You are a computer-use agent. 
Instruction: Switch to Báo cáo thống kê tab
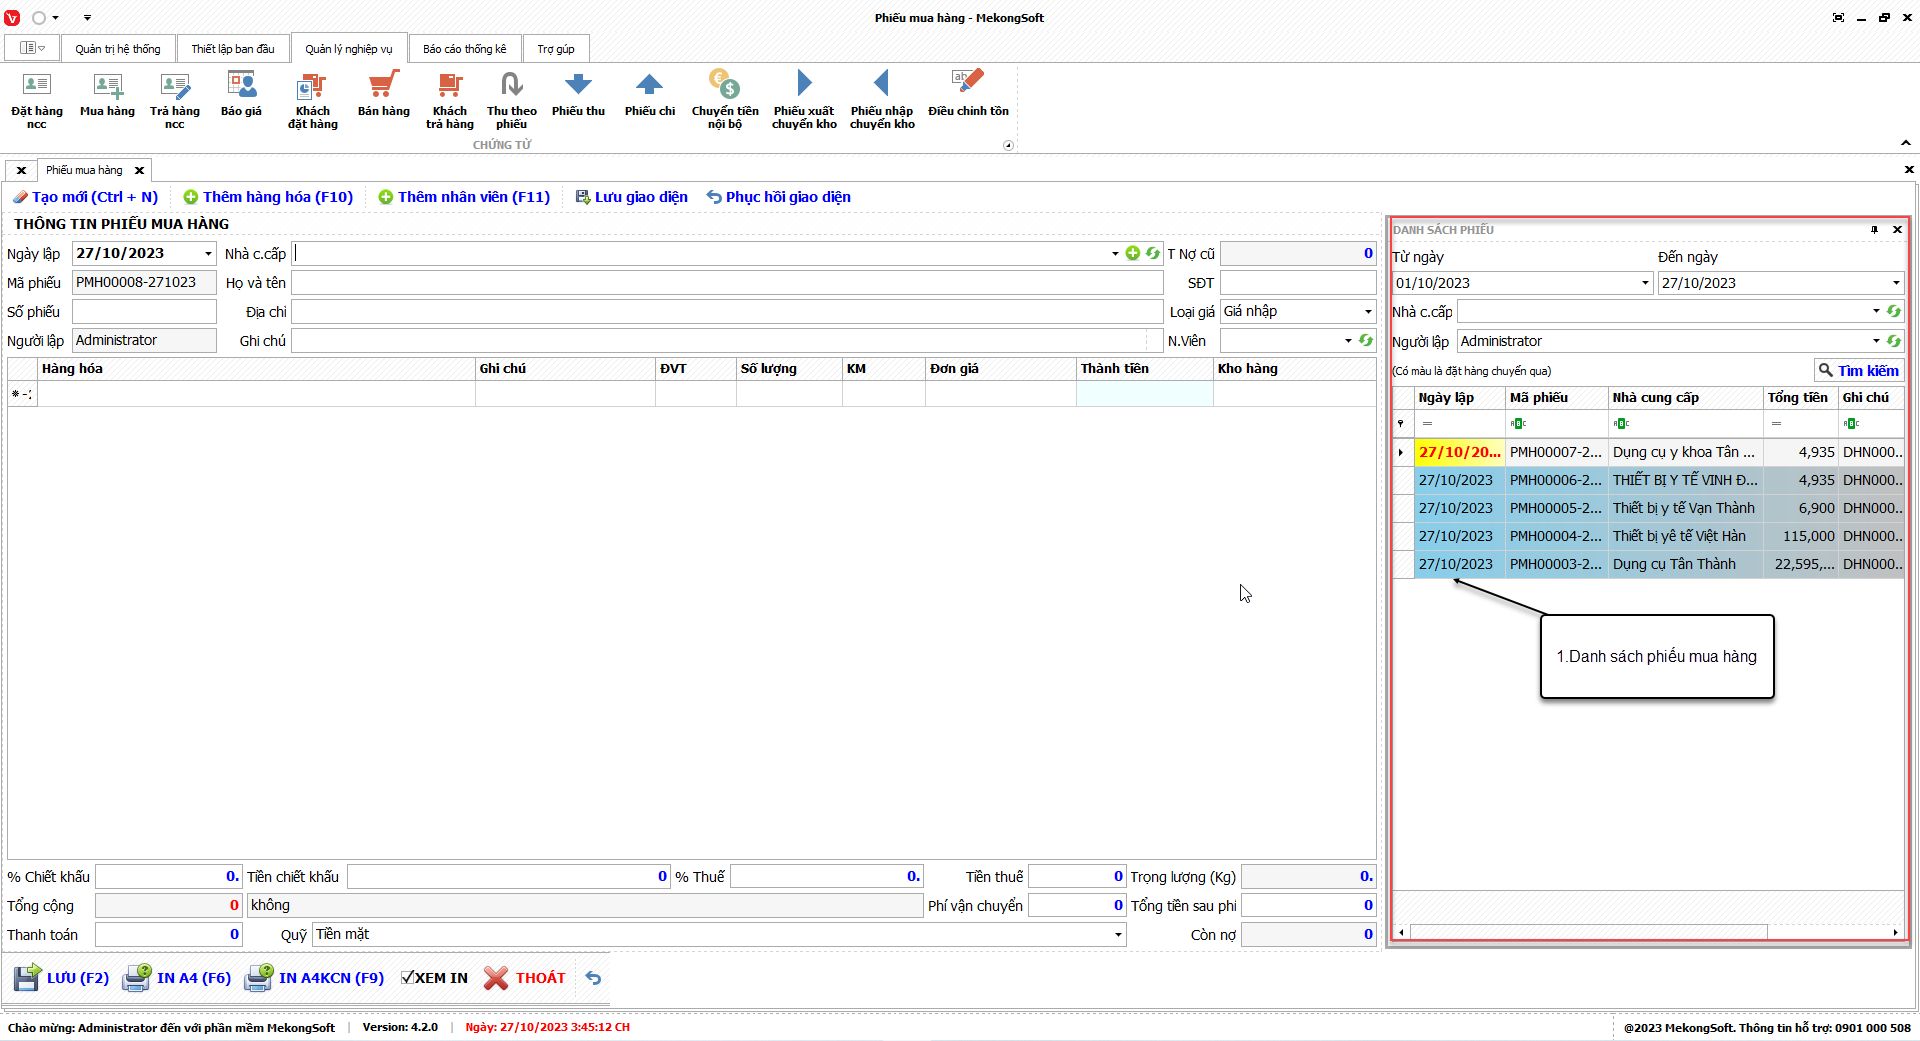point(464,49)
